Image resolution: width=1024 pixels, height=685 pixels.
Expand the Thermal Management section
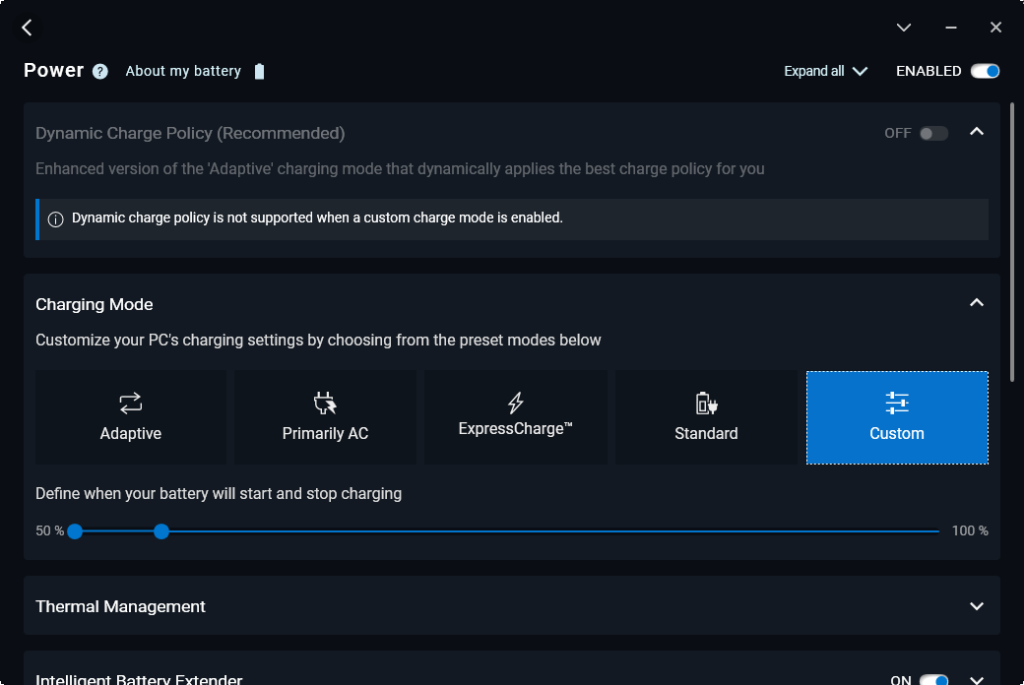(x=977, y=606)
